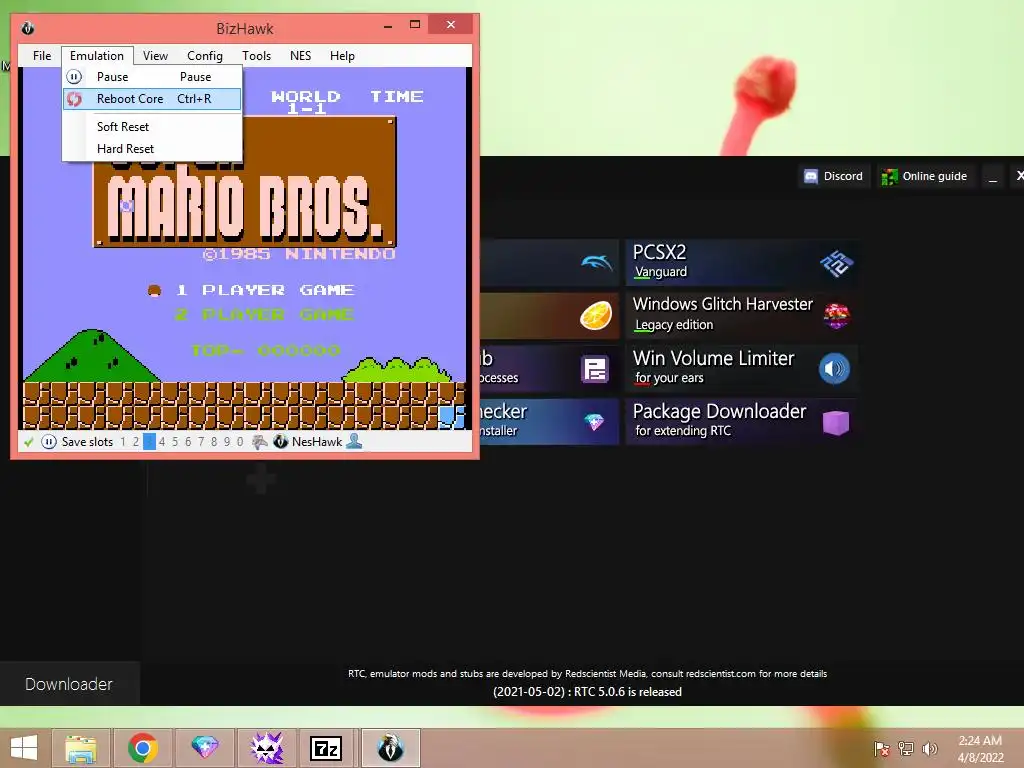
Task: Click the Downloader sidebar button
Action: (x=69, y=684)
